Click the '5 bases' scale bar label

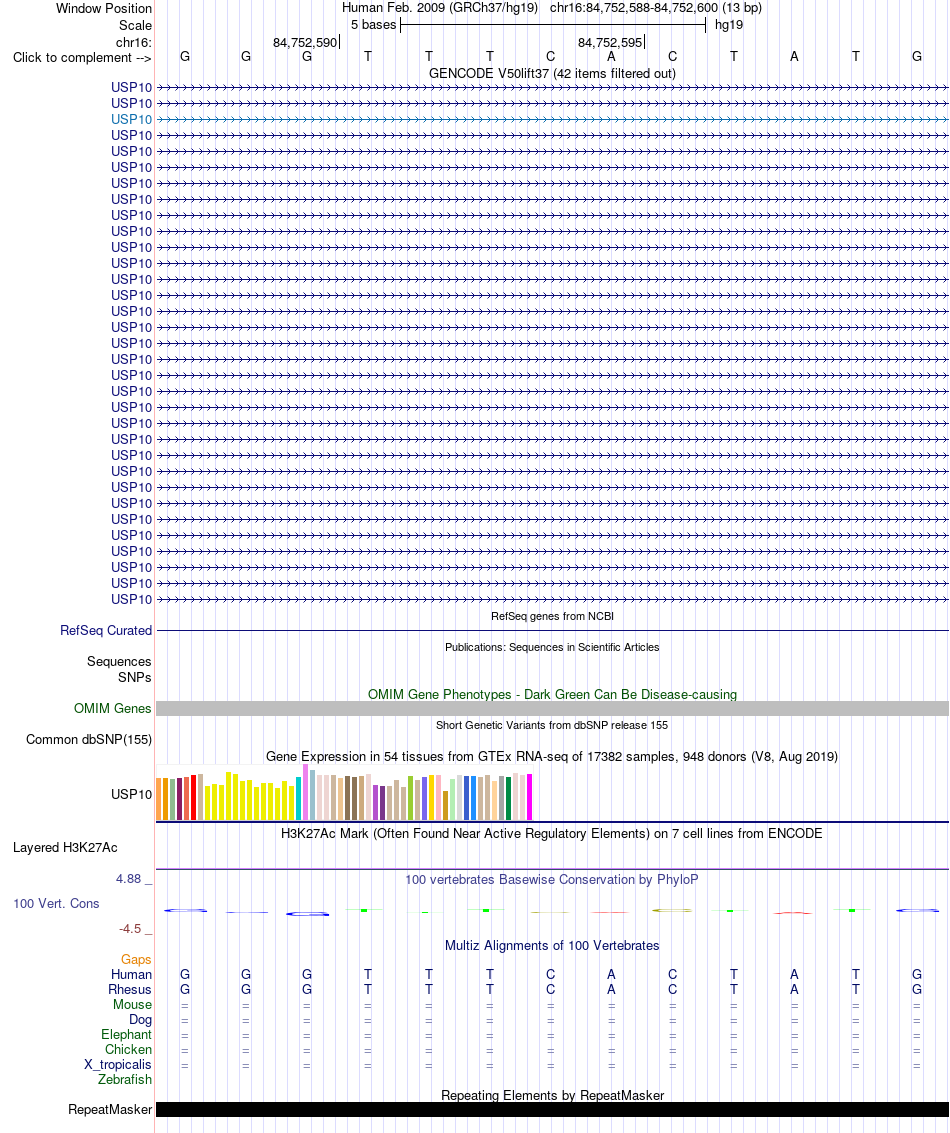pos(373,25)
